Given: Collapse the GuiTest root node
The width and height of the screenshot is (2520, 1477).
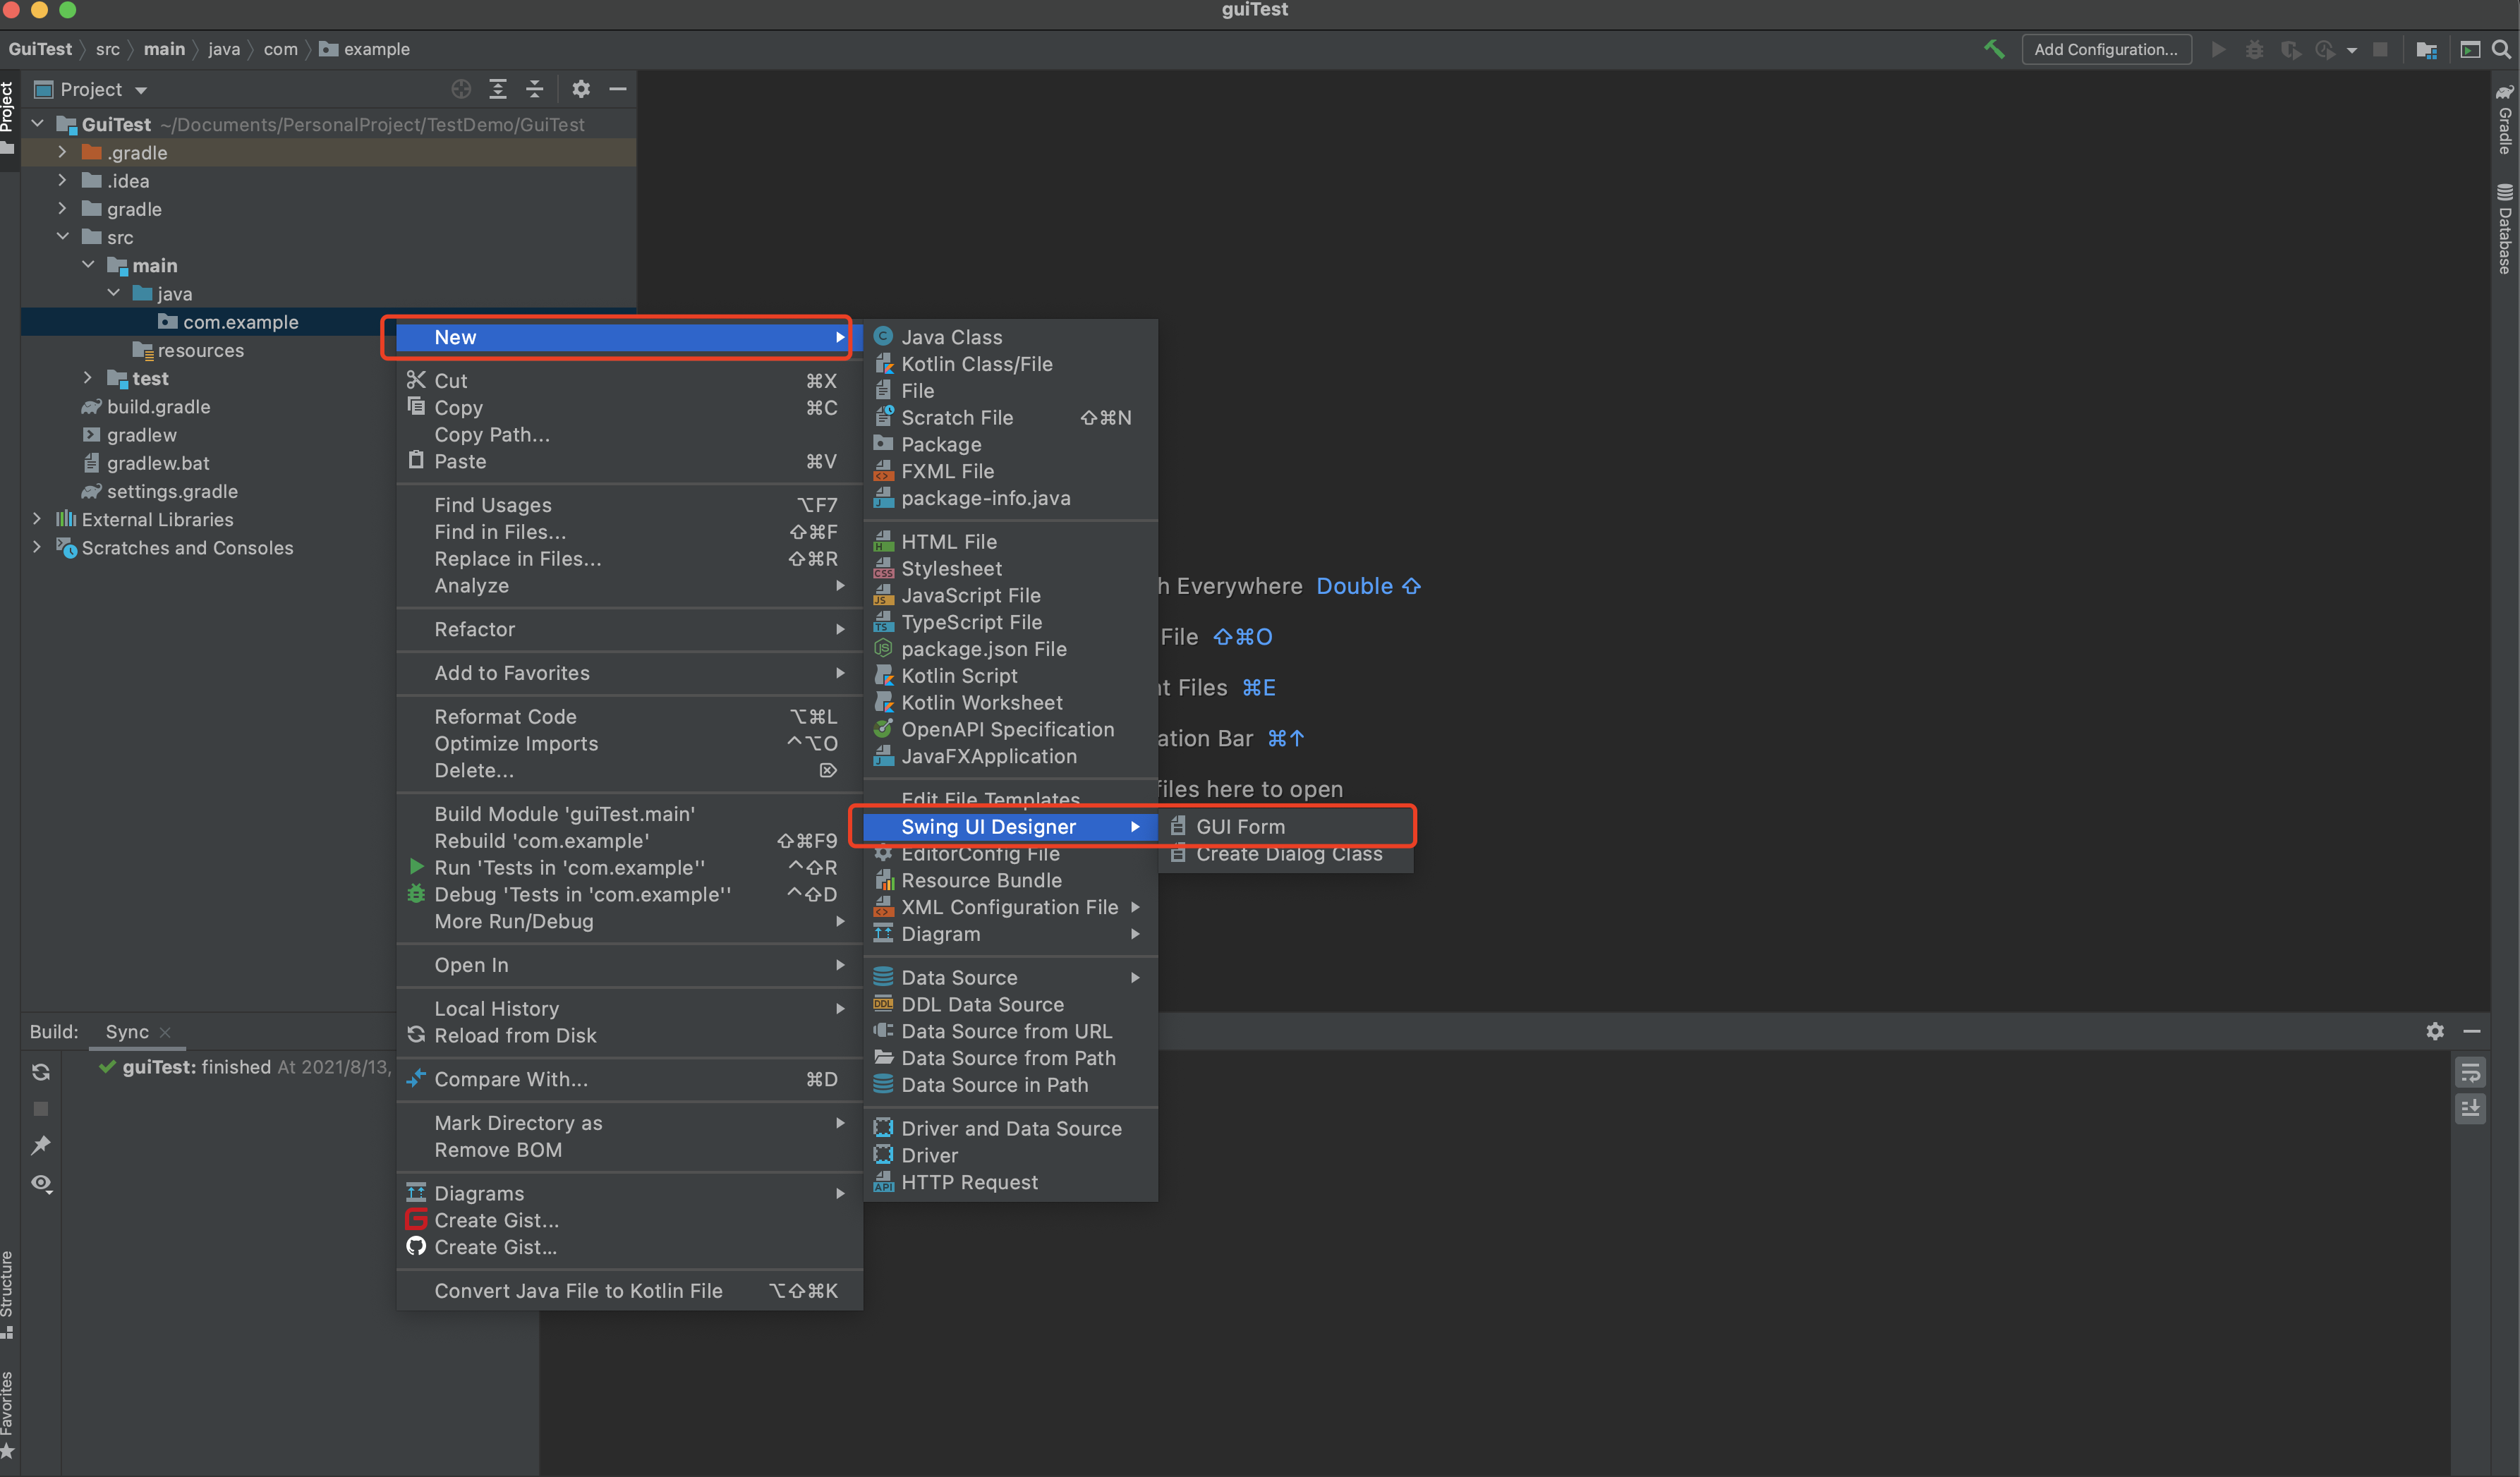Looking at the screenshot, I should click(x=37, y=124).
